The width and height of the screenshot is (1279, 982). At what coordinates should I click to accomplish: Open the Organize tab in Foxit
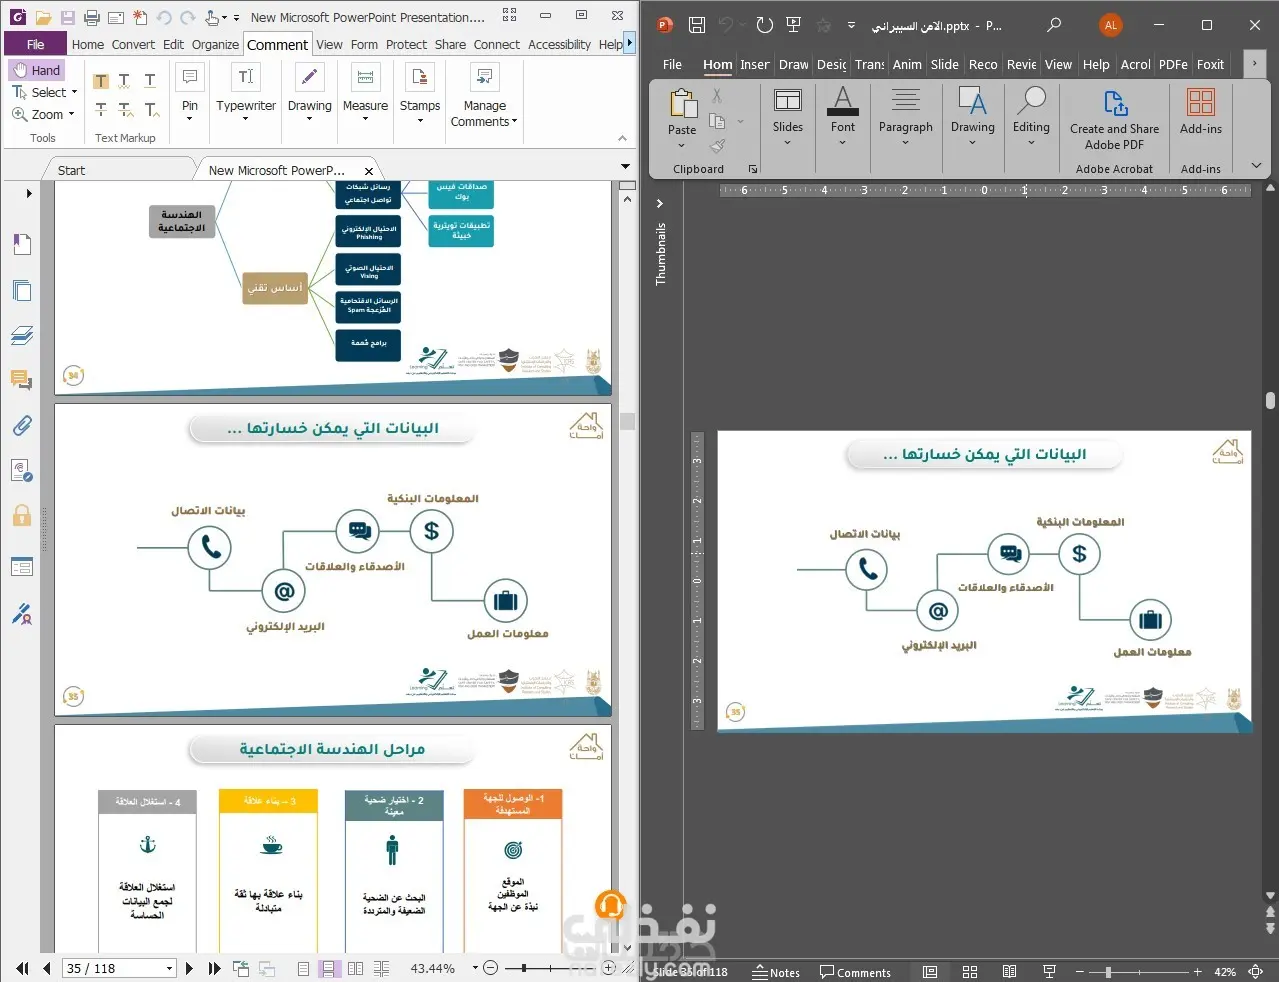[215, 44]
